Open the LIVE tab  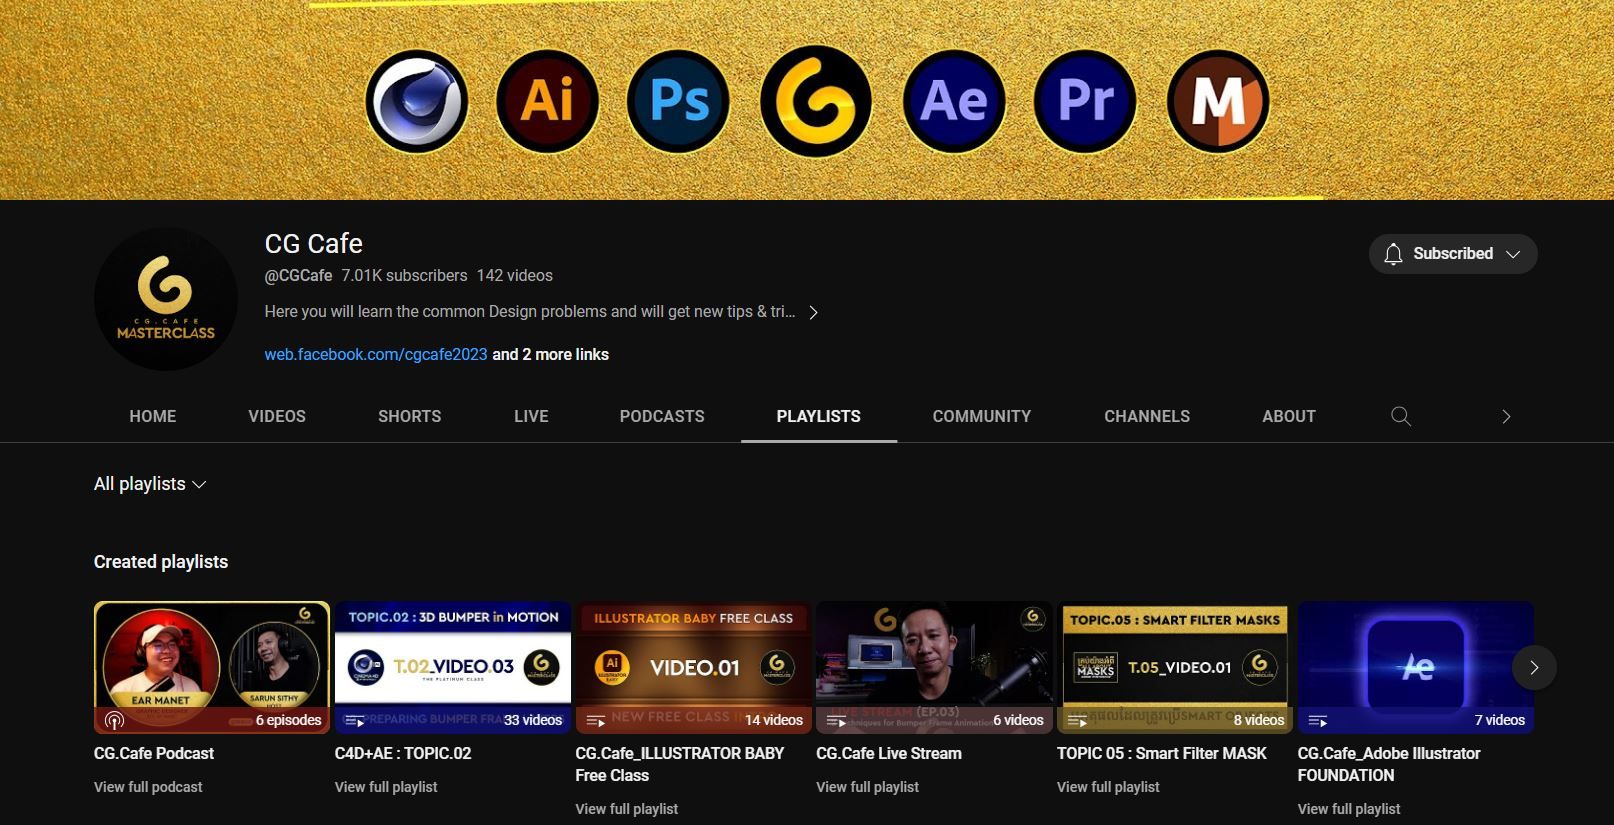(x=531, y=416)
